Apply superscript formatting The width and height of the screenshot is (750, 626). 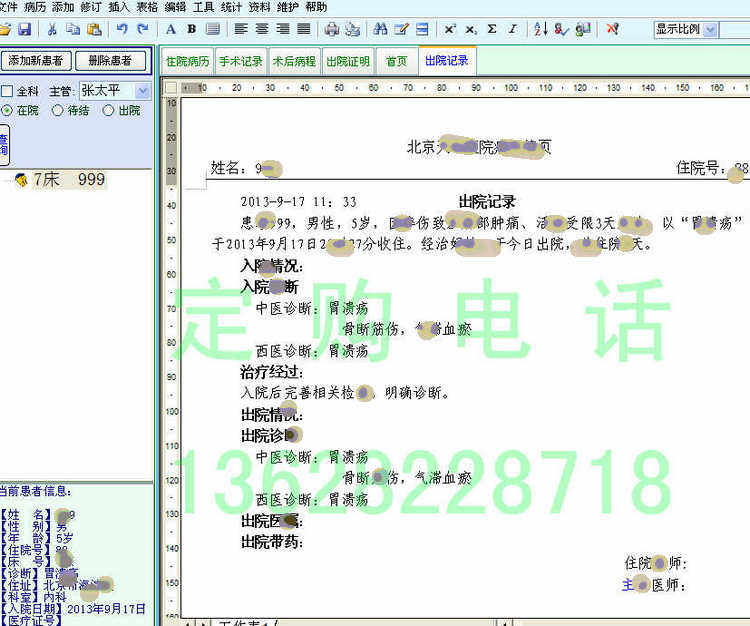pos(450,29)
